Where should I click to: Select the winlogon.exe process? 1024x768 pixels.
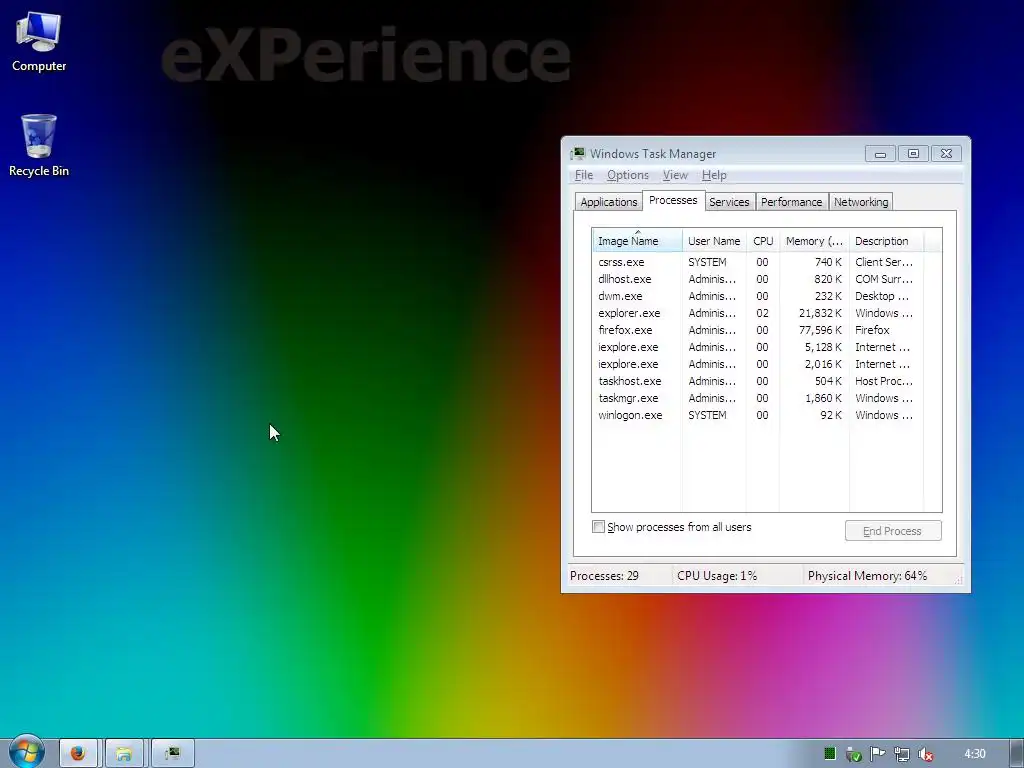[x=758, y=415]
